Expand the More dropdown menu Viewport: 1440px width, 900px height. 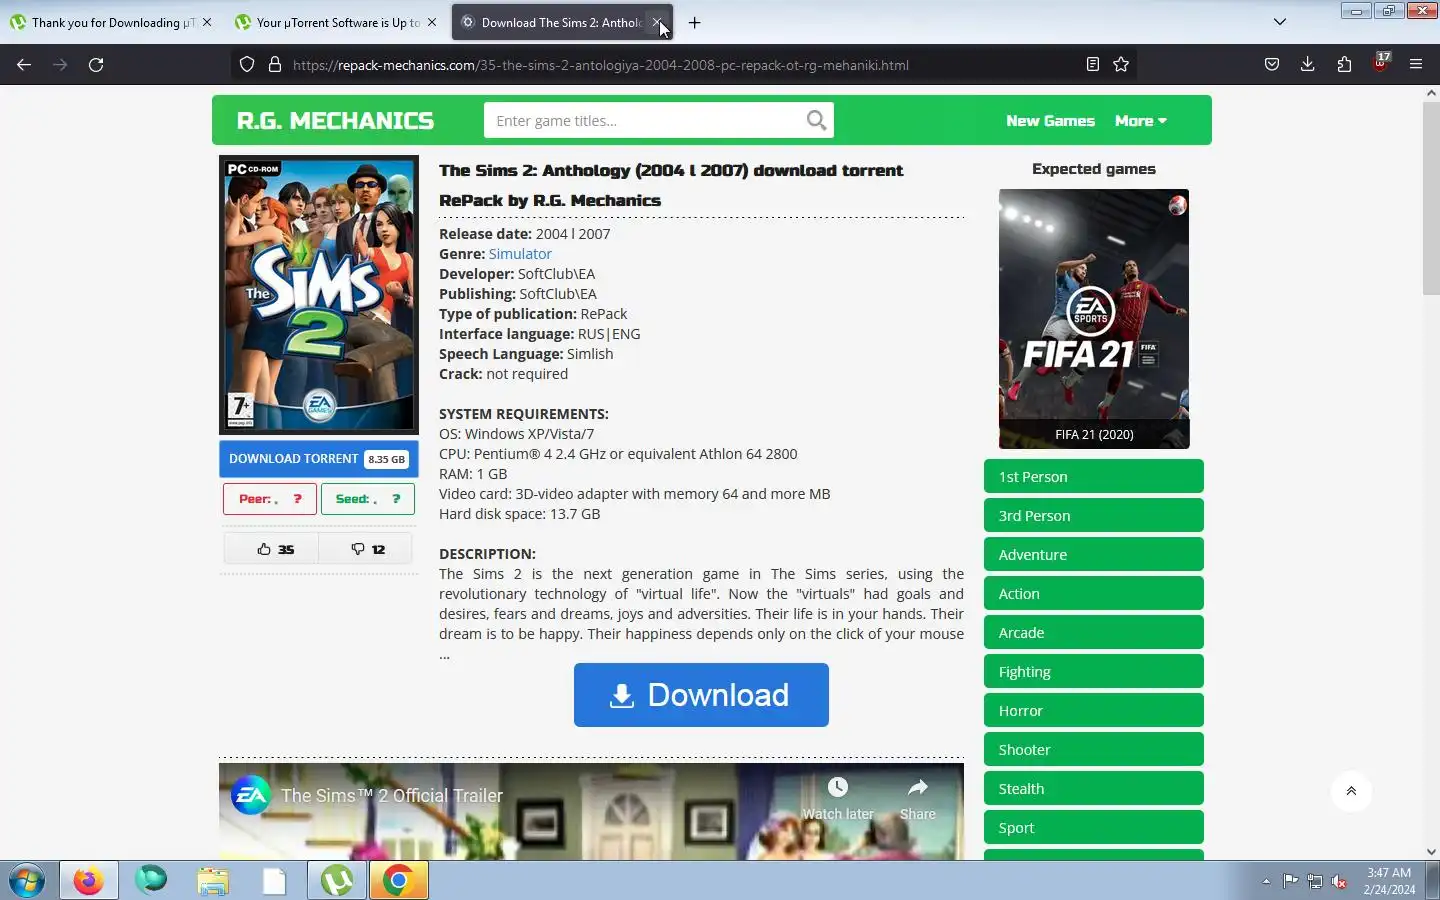point(1141,121)
